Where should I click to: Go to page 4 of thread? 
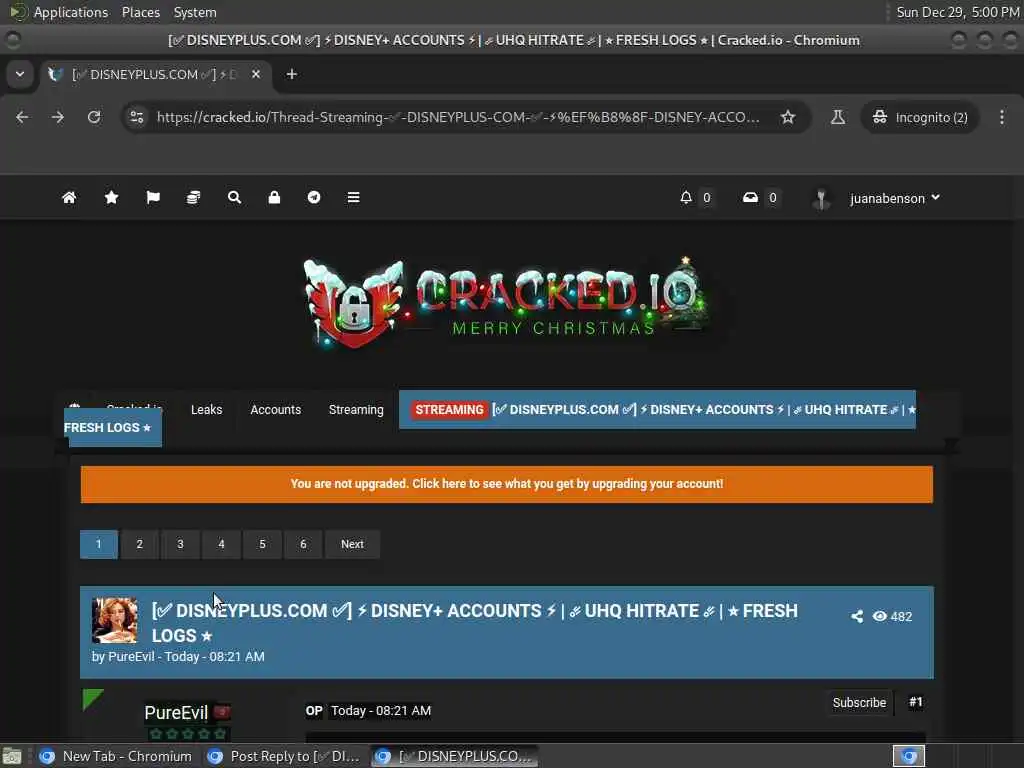coord(221,544)
